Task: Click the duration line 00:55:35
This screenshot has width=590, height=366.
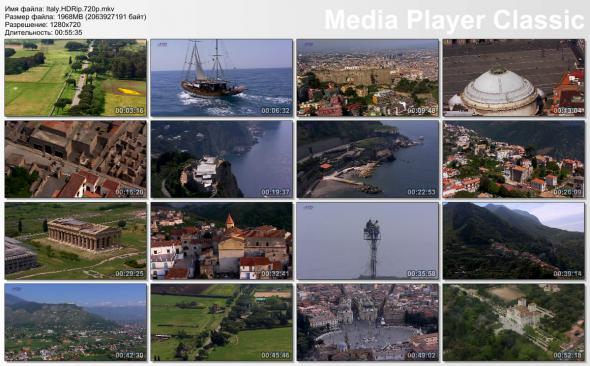Action: (x=43, y=32)
